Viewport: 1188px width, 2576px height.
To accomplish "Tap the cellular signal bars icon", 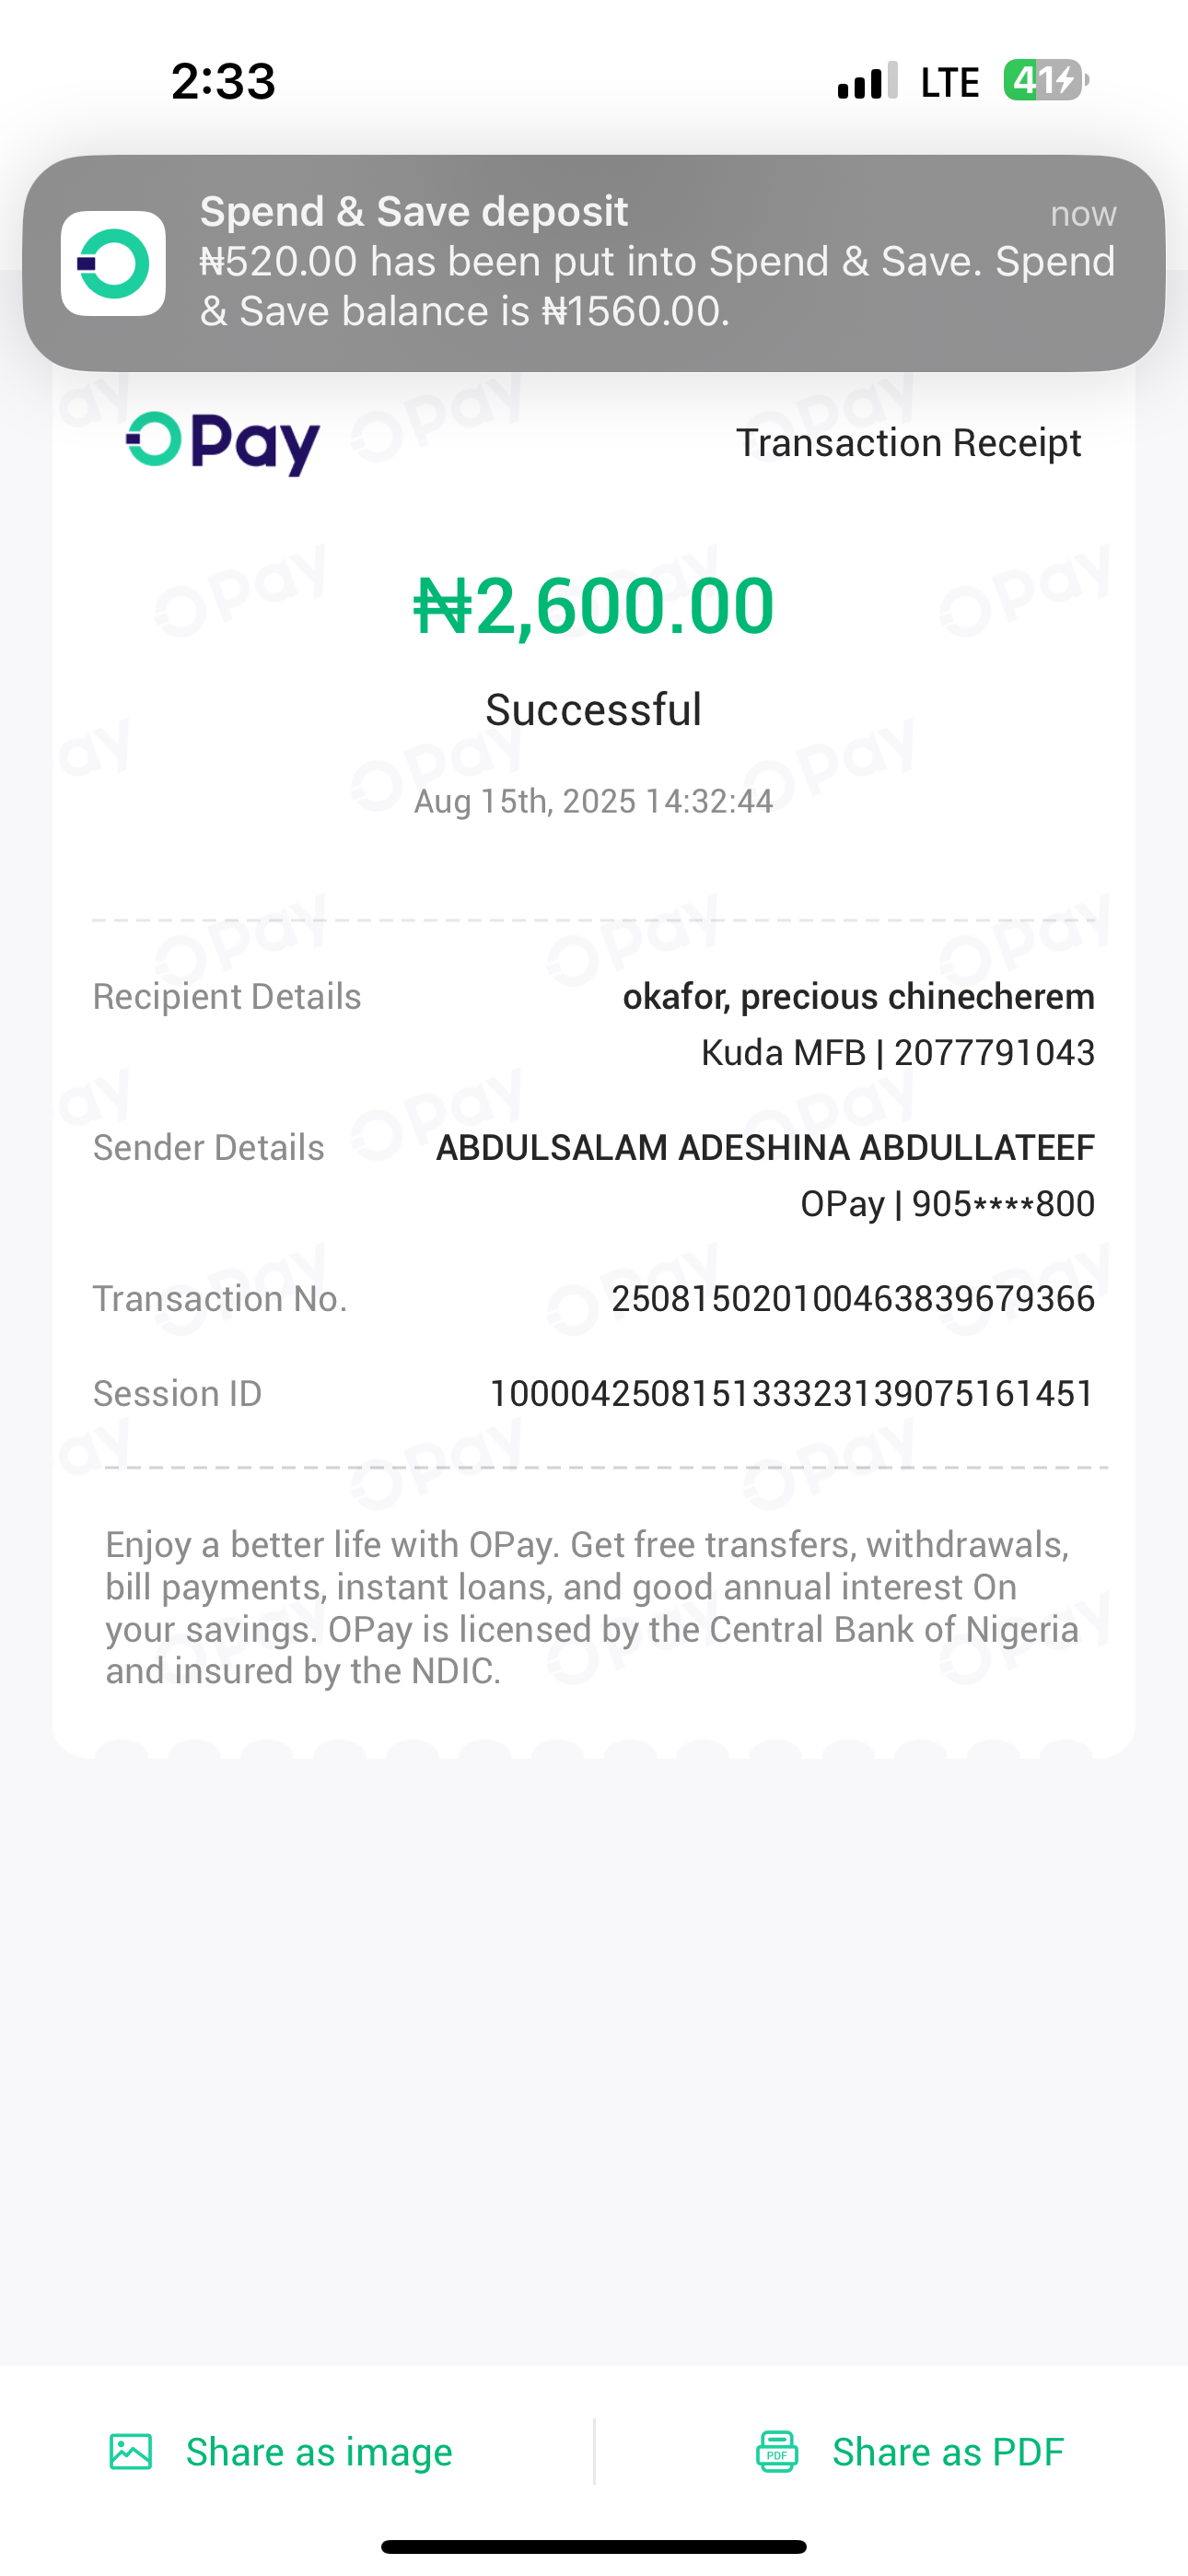I will point(867,82).
